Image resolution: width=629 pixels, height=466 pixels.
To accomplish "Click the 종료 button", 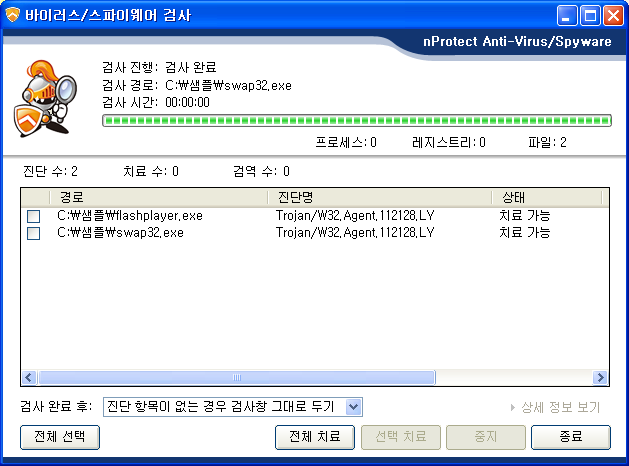I will 571,437.
